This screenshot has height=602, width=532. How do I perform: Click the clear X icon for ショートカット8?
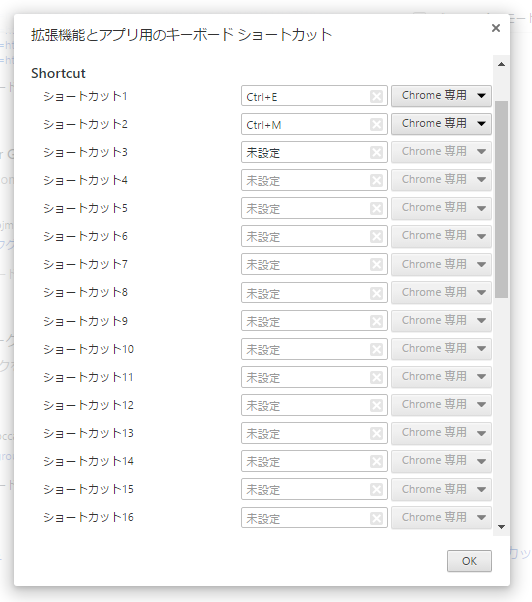(376, 293)
